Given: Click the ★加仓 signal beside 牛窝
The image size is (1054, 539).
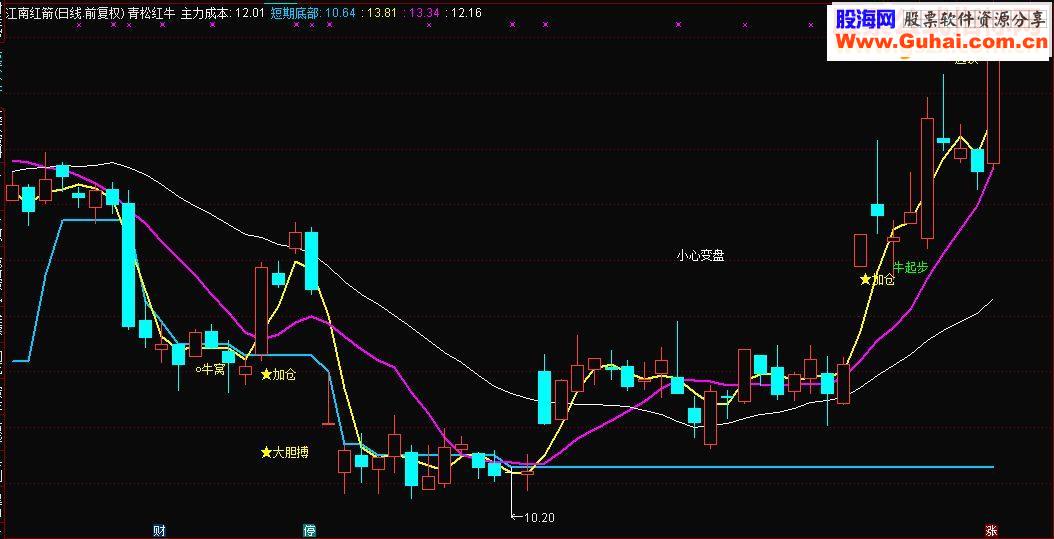Looking at the screenshot, I should (278, 374).
